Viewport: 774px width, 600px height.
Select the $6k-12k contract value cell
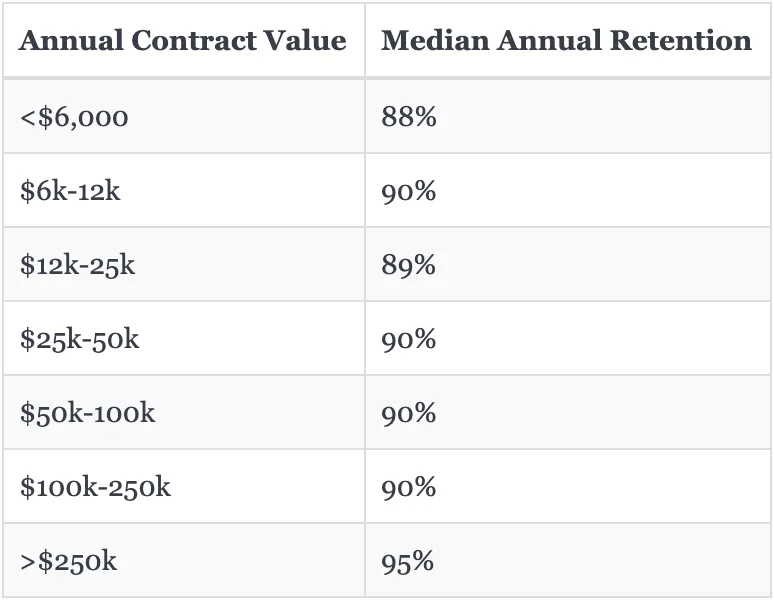[x=70, y=191]
